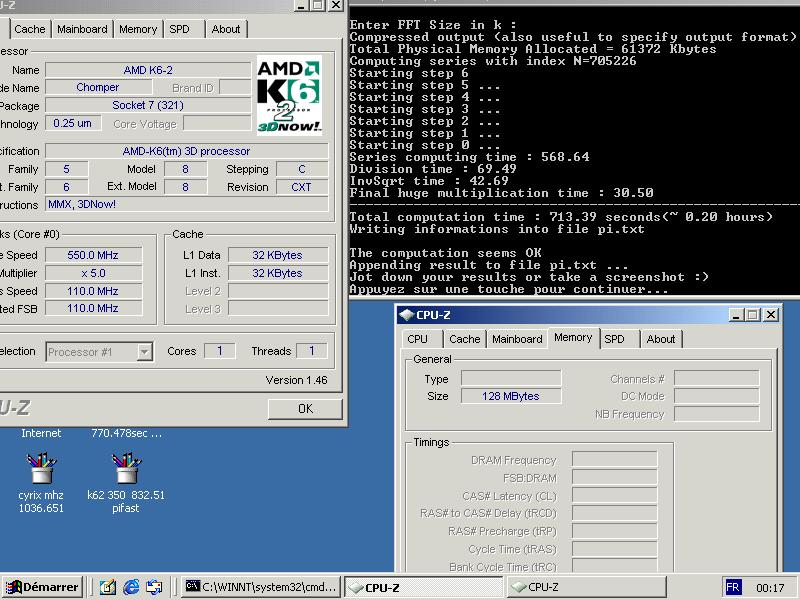800x600 pixels.
Task: Click Core Speed value 550.0 MHz
Action: 93,255
